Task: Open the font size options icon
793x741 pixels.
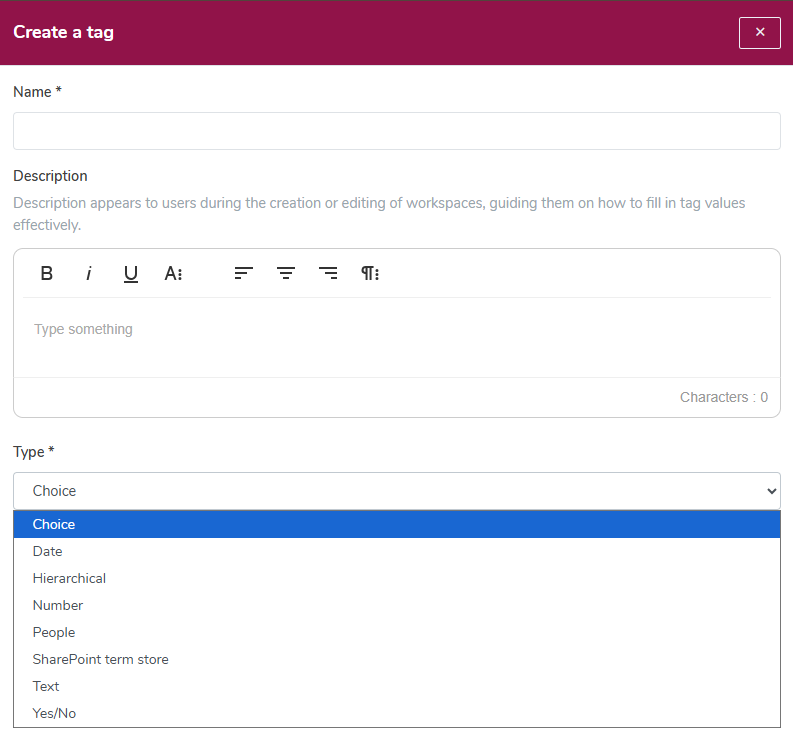Action: click(x=173, y=274)
